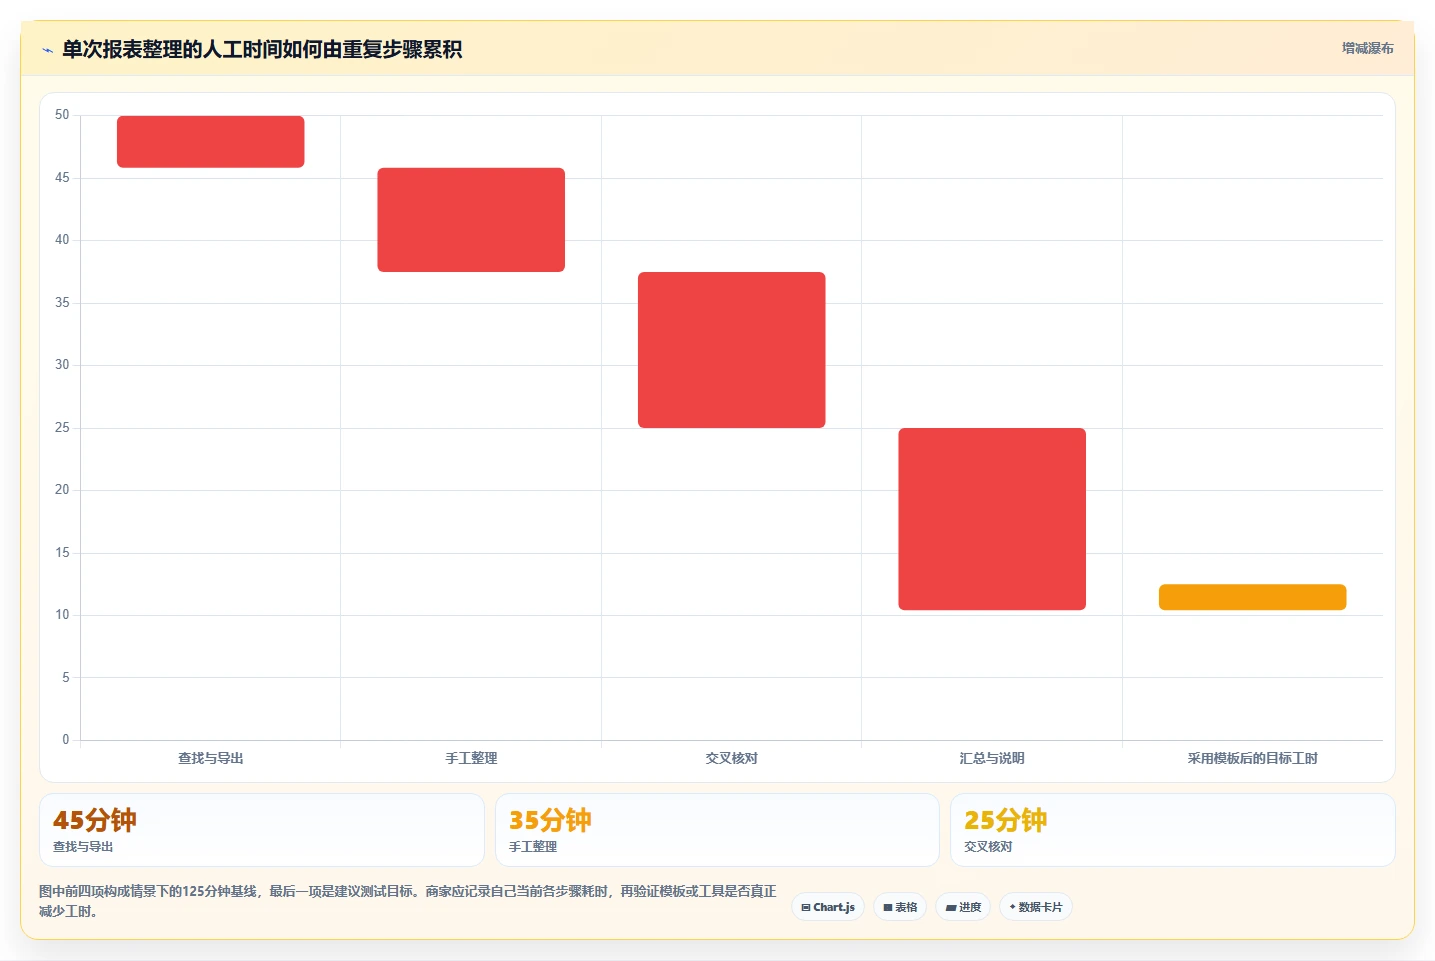
Task: Click the 增减瀑布 label in header
Action: (x=1367, y=48)
